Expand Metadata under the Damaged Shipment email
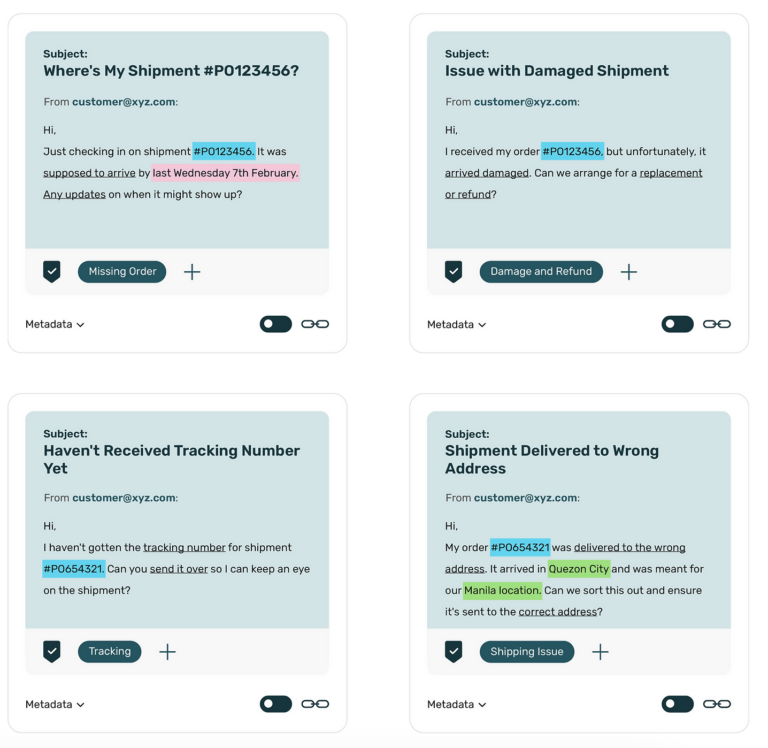 [456, 324]
